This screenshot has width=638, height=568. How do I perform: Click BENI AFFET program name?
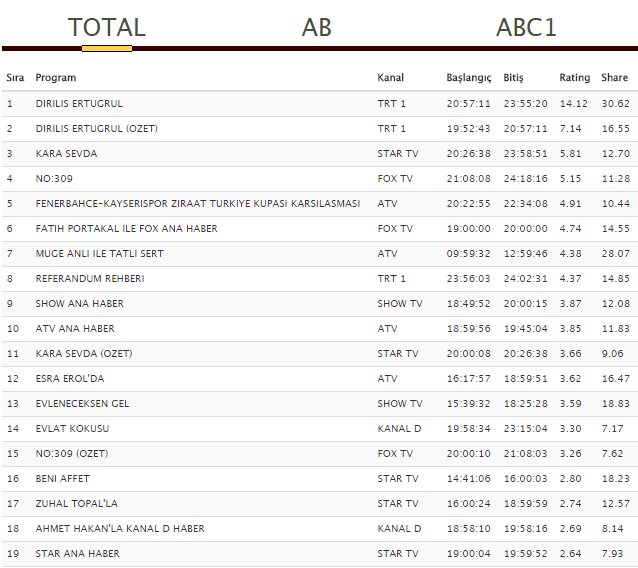click(62, 478)
